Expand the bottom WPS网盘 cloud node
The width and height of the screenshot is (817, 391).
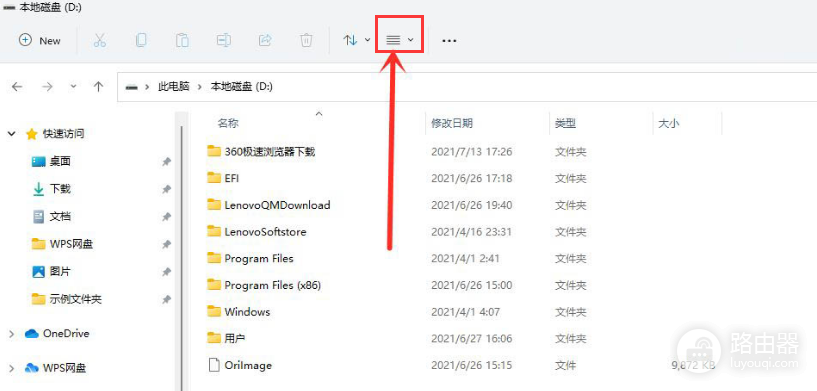point(11,368)
